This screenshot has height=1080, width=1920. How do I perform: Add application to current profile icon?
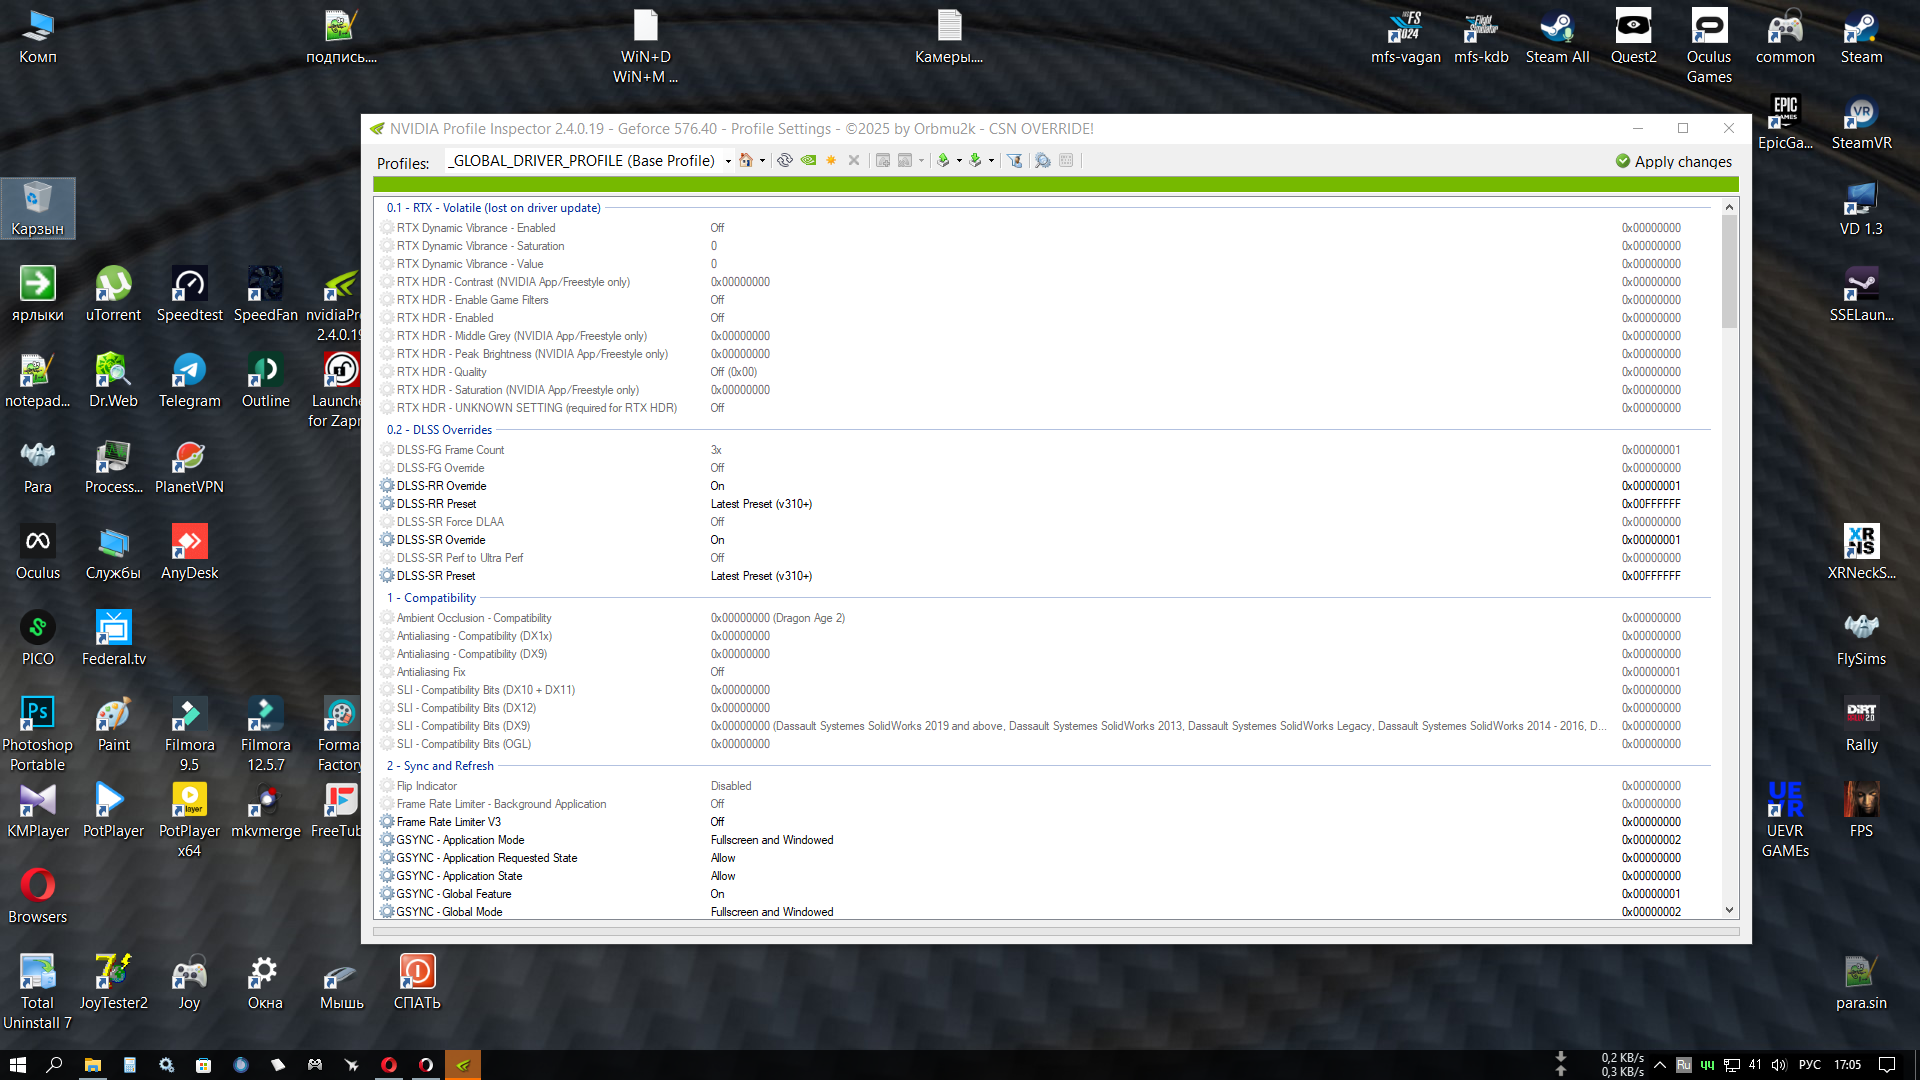pos(883,160)
